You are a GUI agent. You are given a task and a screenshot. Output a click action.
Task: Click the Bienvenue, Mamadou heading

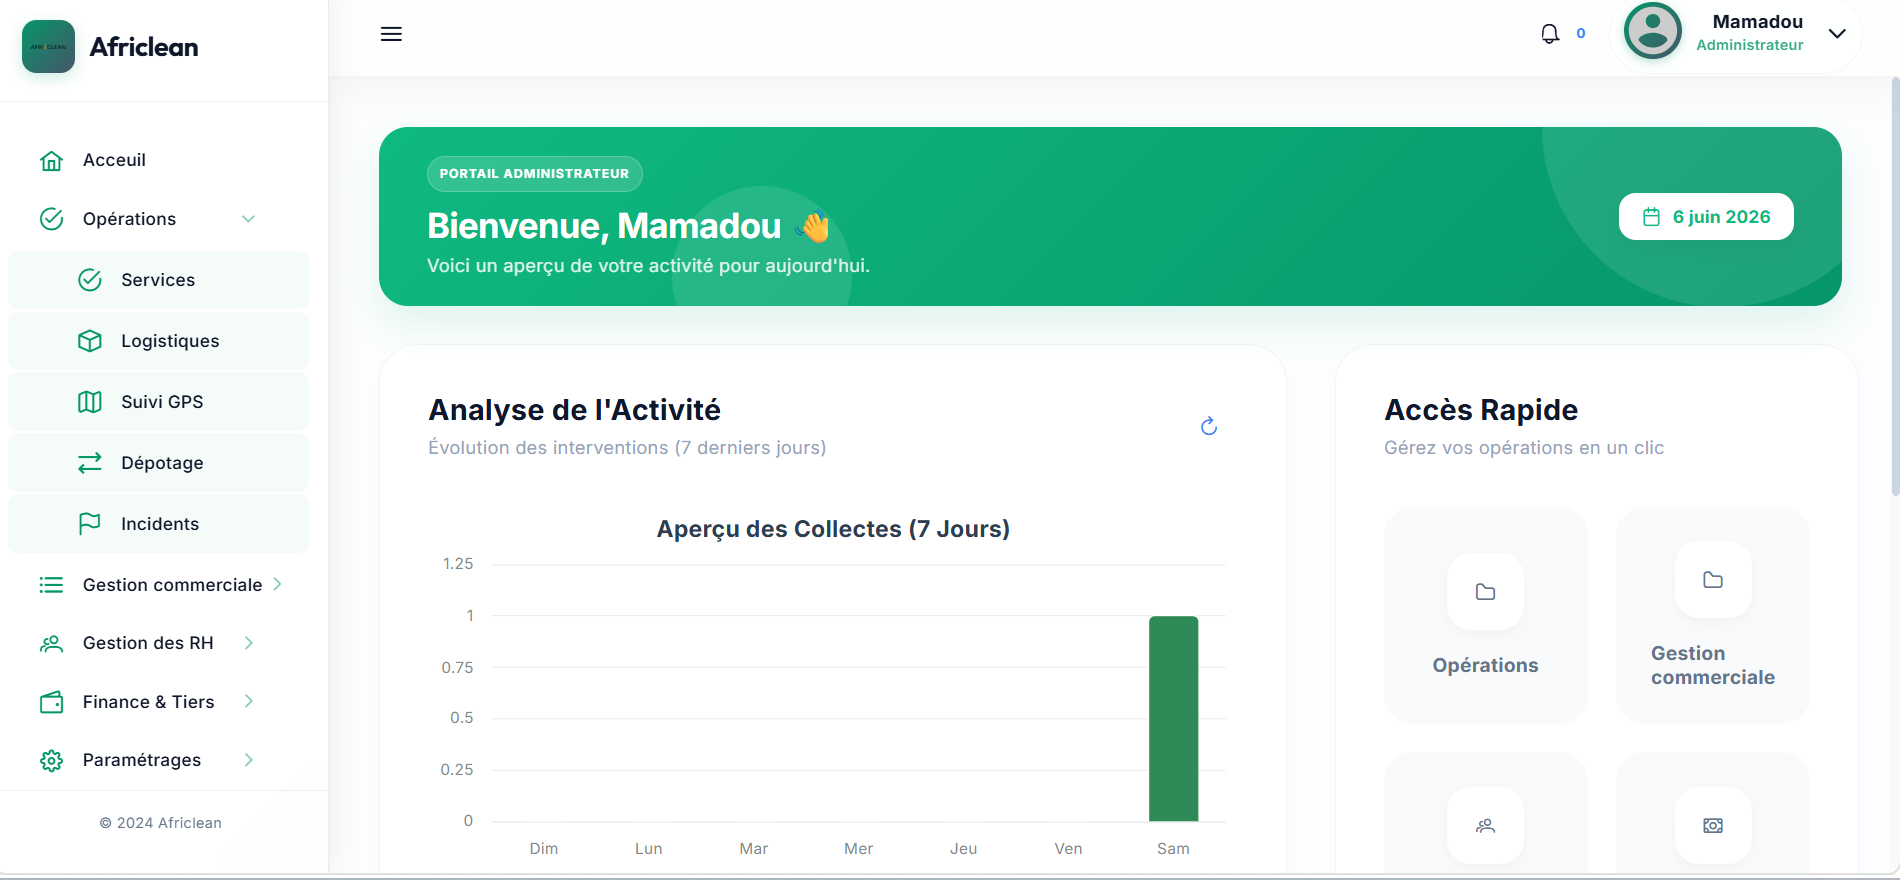(604, 226)
